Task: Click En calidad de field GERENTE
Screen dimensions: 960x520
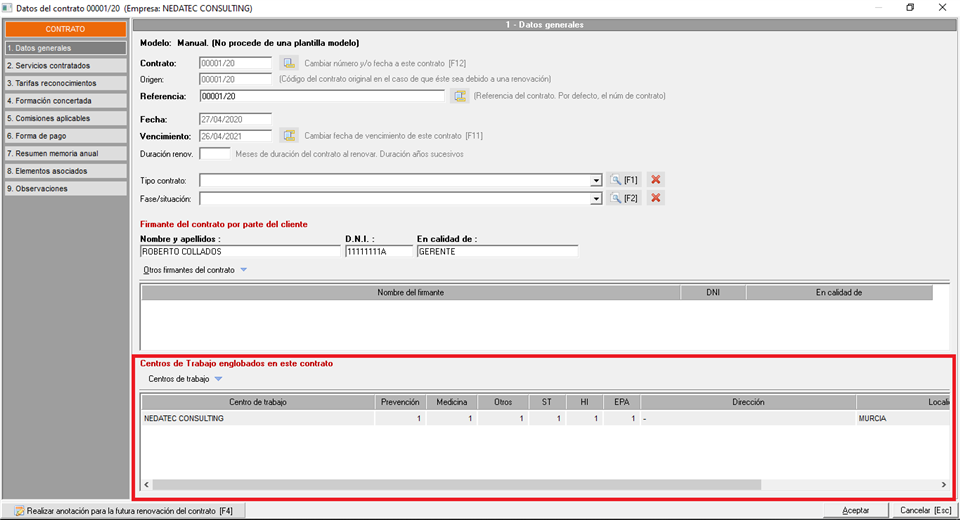Action: [497, 252]
